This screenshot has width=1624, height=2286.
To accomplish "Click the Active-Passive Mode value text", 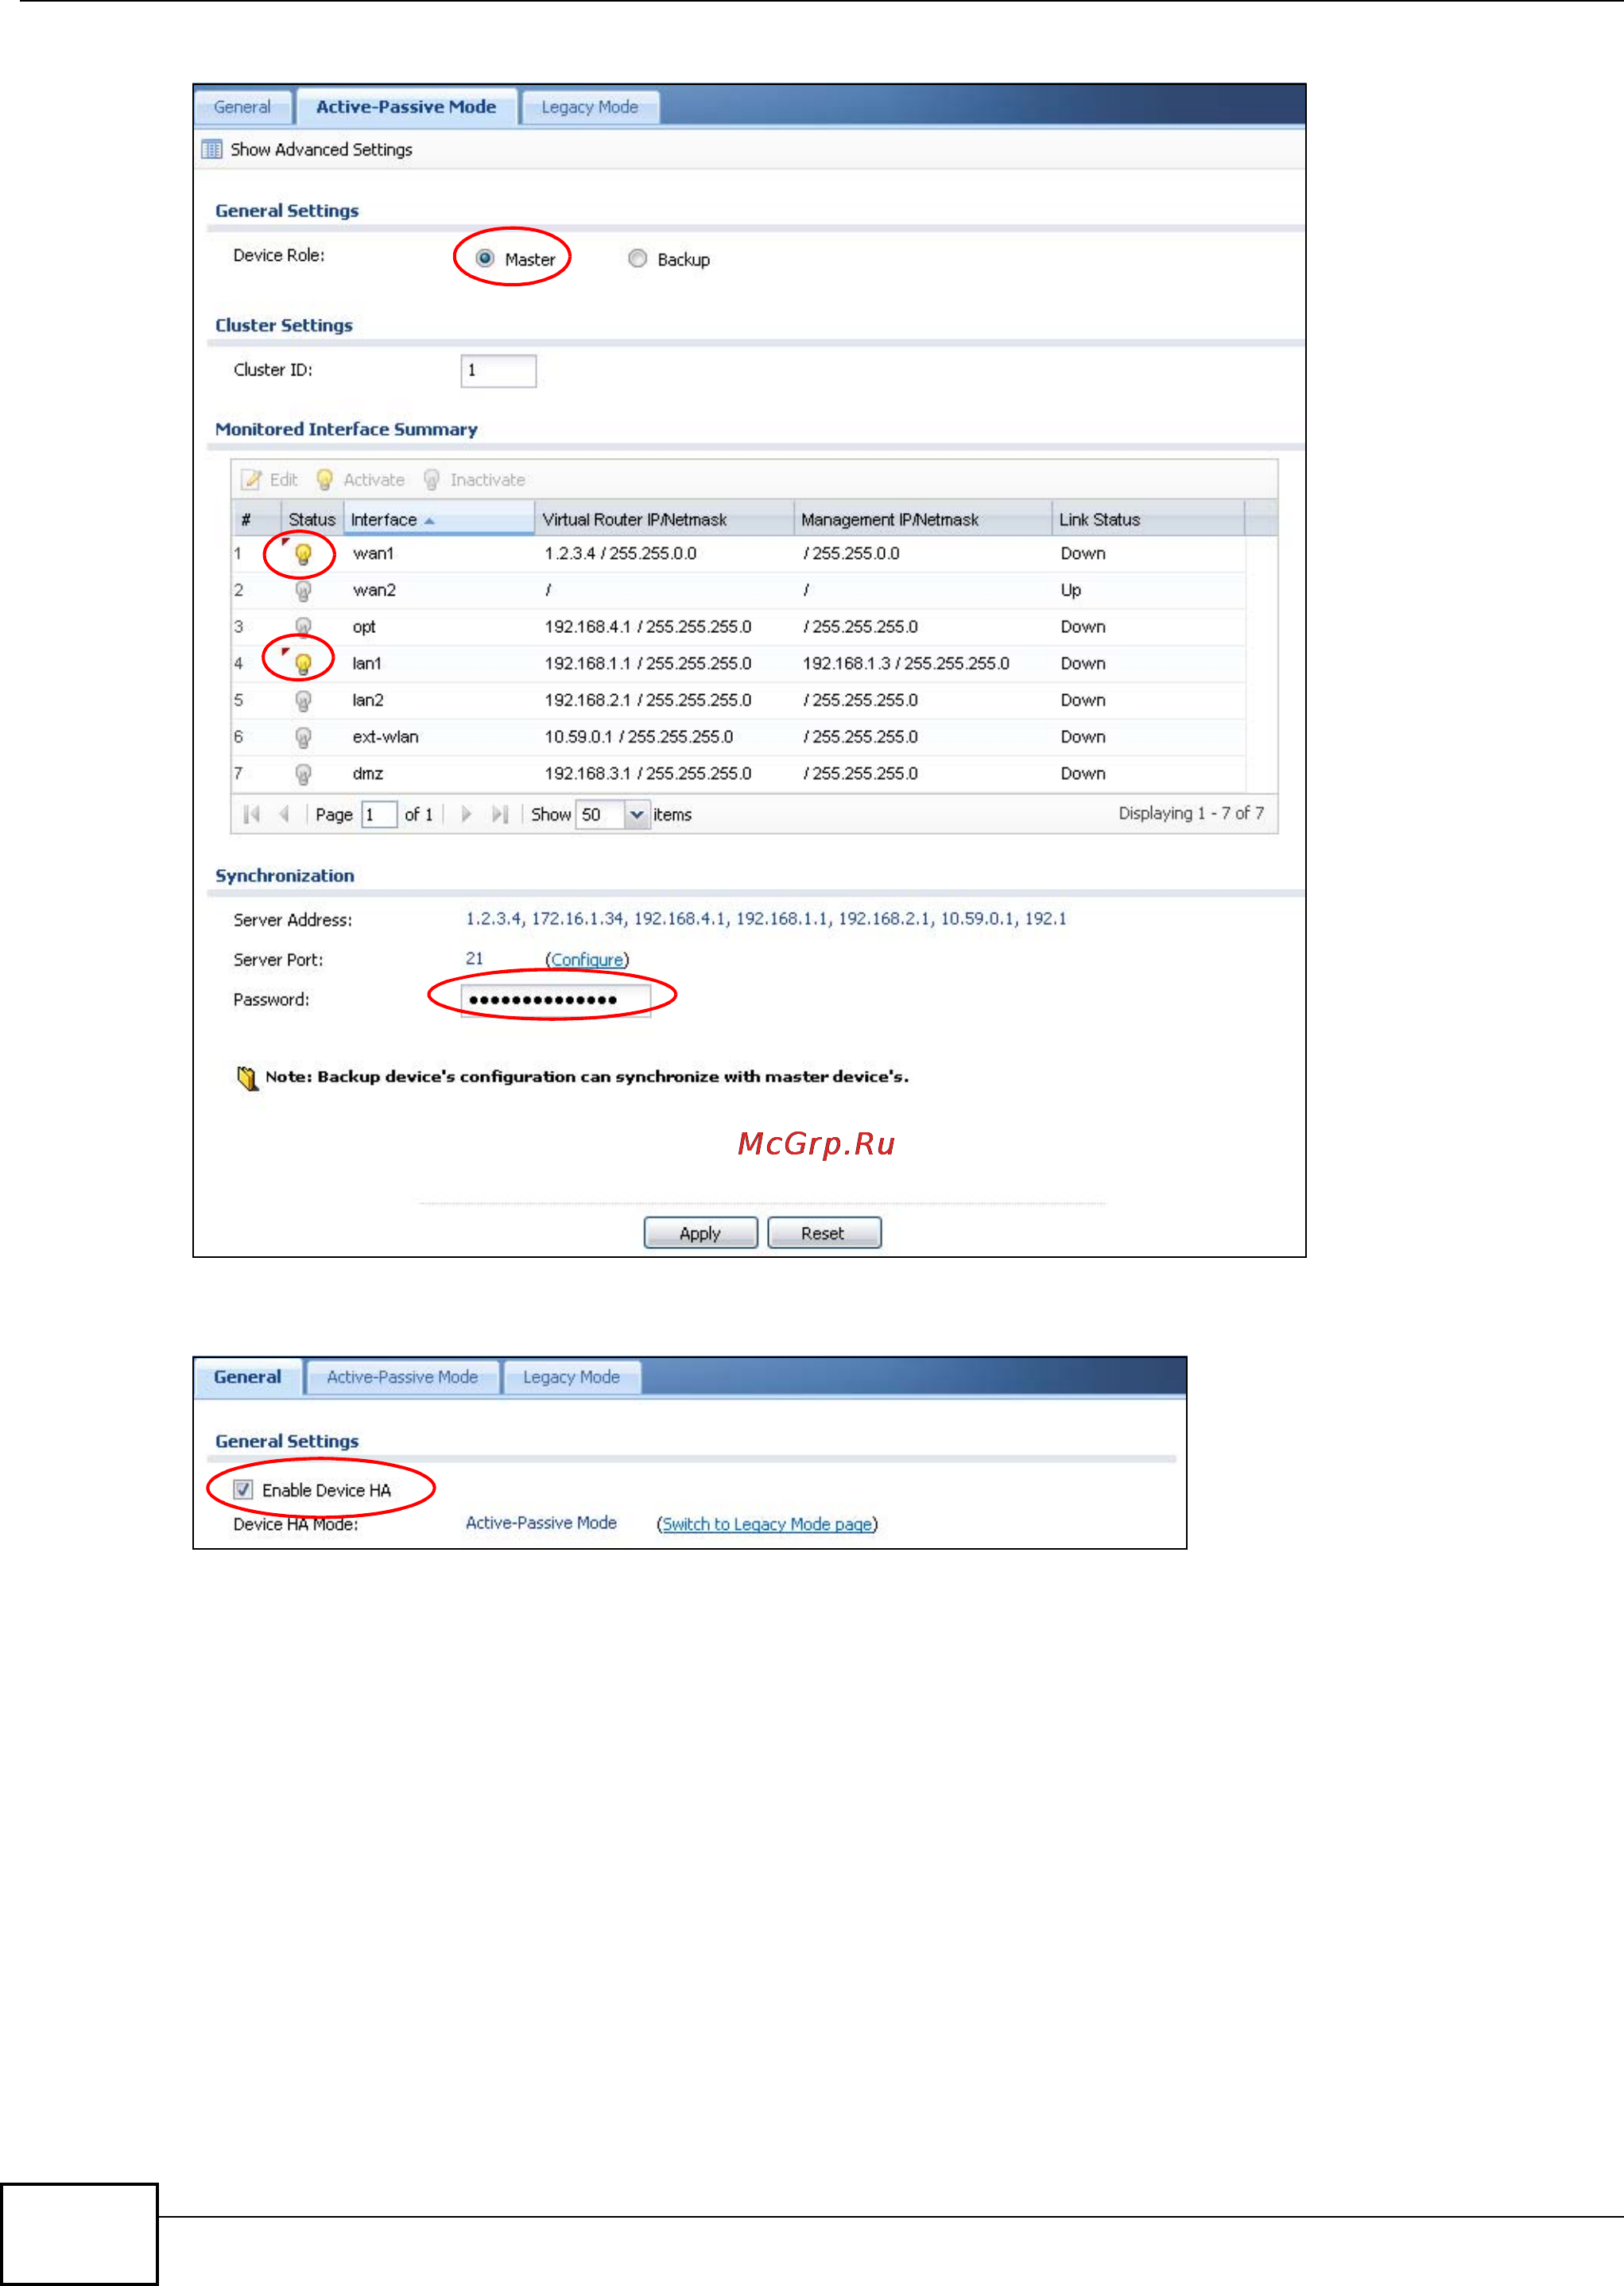I will pyautogui.click(x=541, y=1523).
